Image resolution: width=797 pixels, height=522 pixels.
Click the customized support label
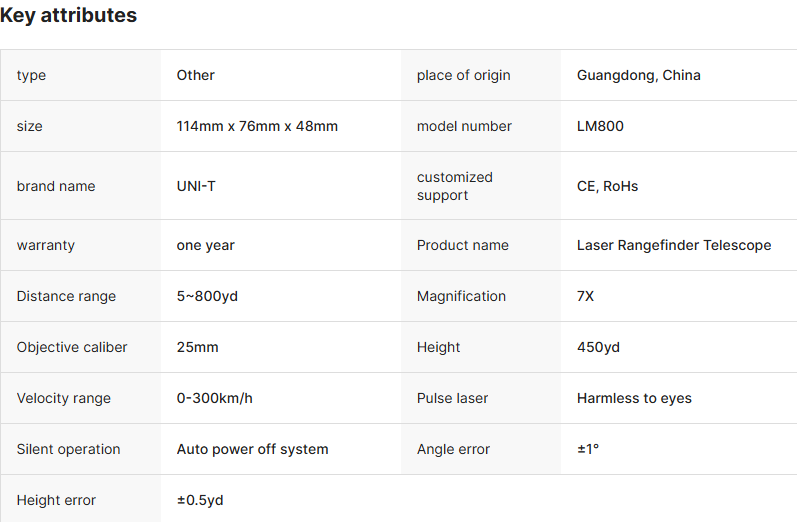pyautogui.click(x=454, y=186)
